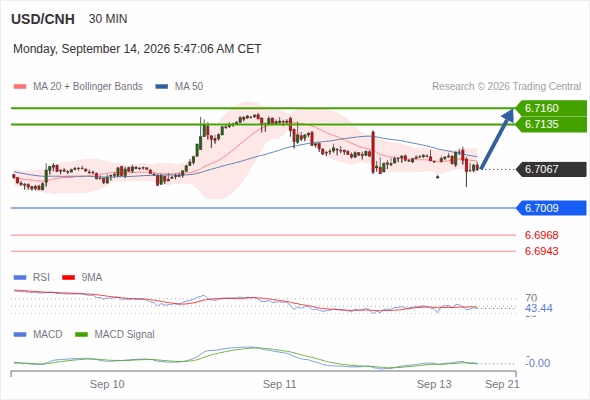The height and width of the screenshot is (400, 590).
Task: Click the tall red candlestick after Sep 11
Action: point(373,152)
